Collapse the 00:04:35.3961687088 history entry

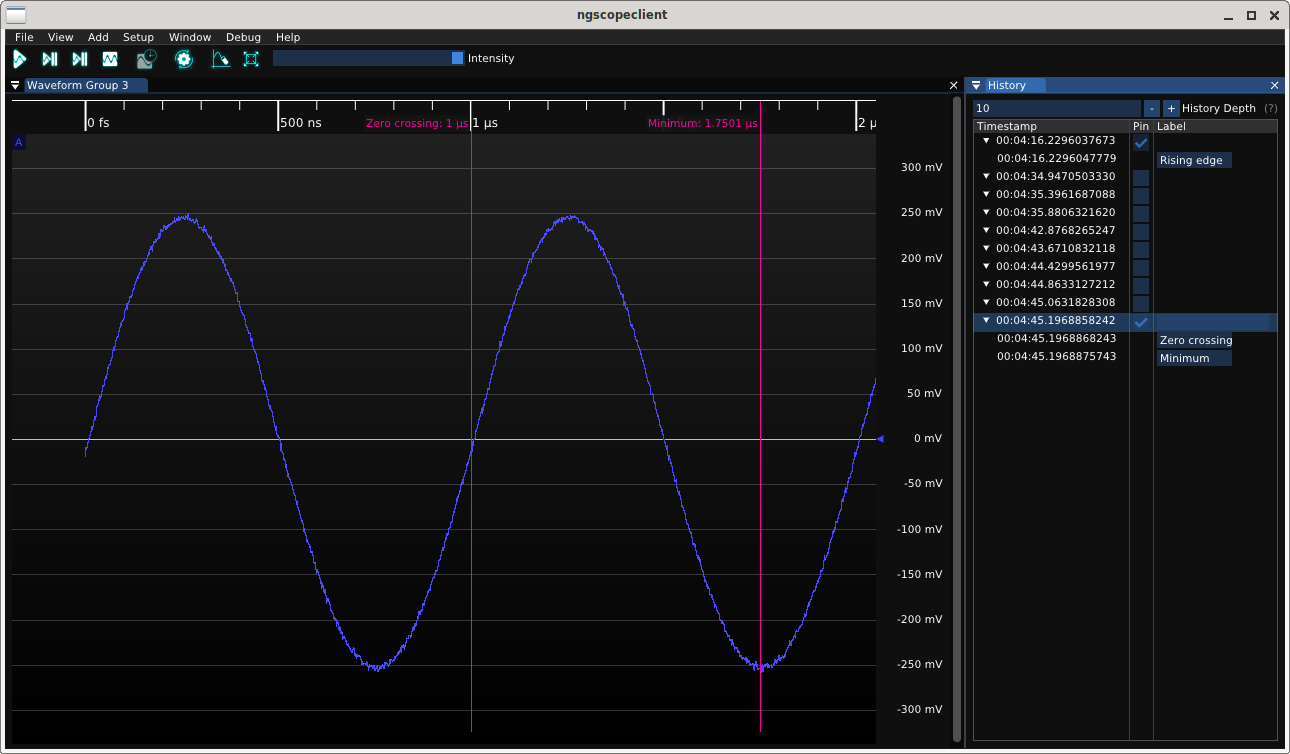pyautogui.click(x=987, y=195)
